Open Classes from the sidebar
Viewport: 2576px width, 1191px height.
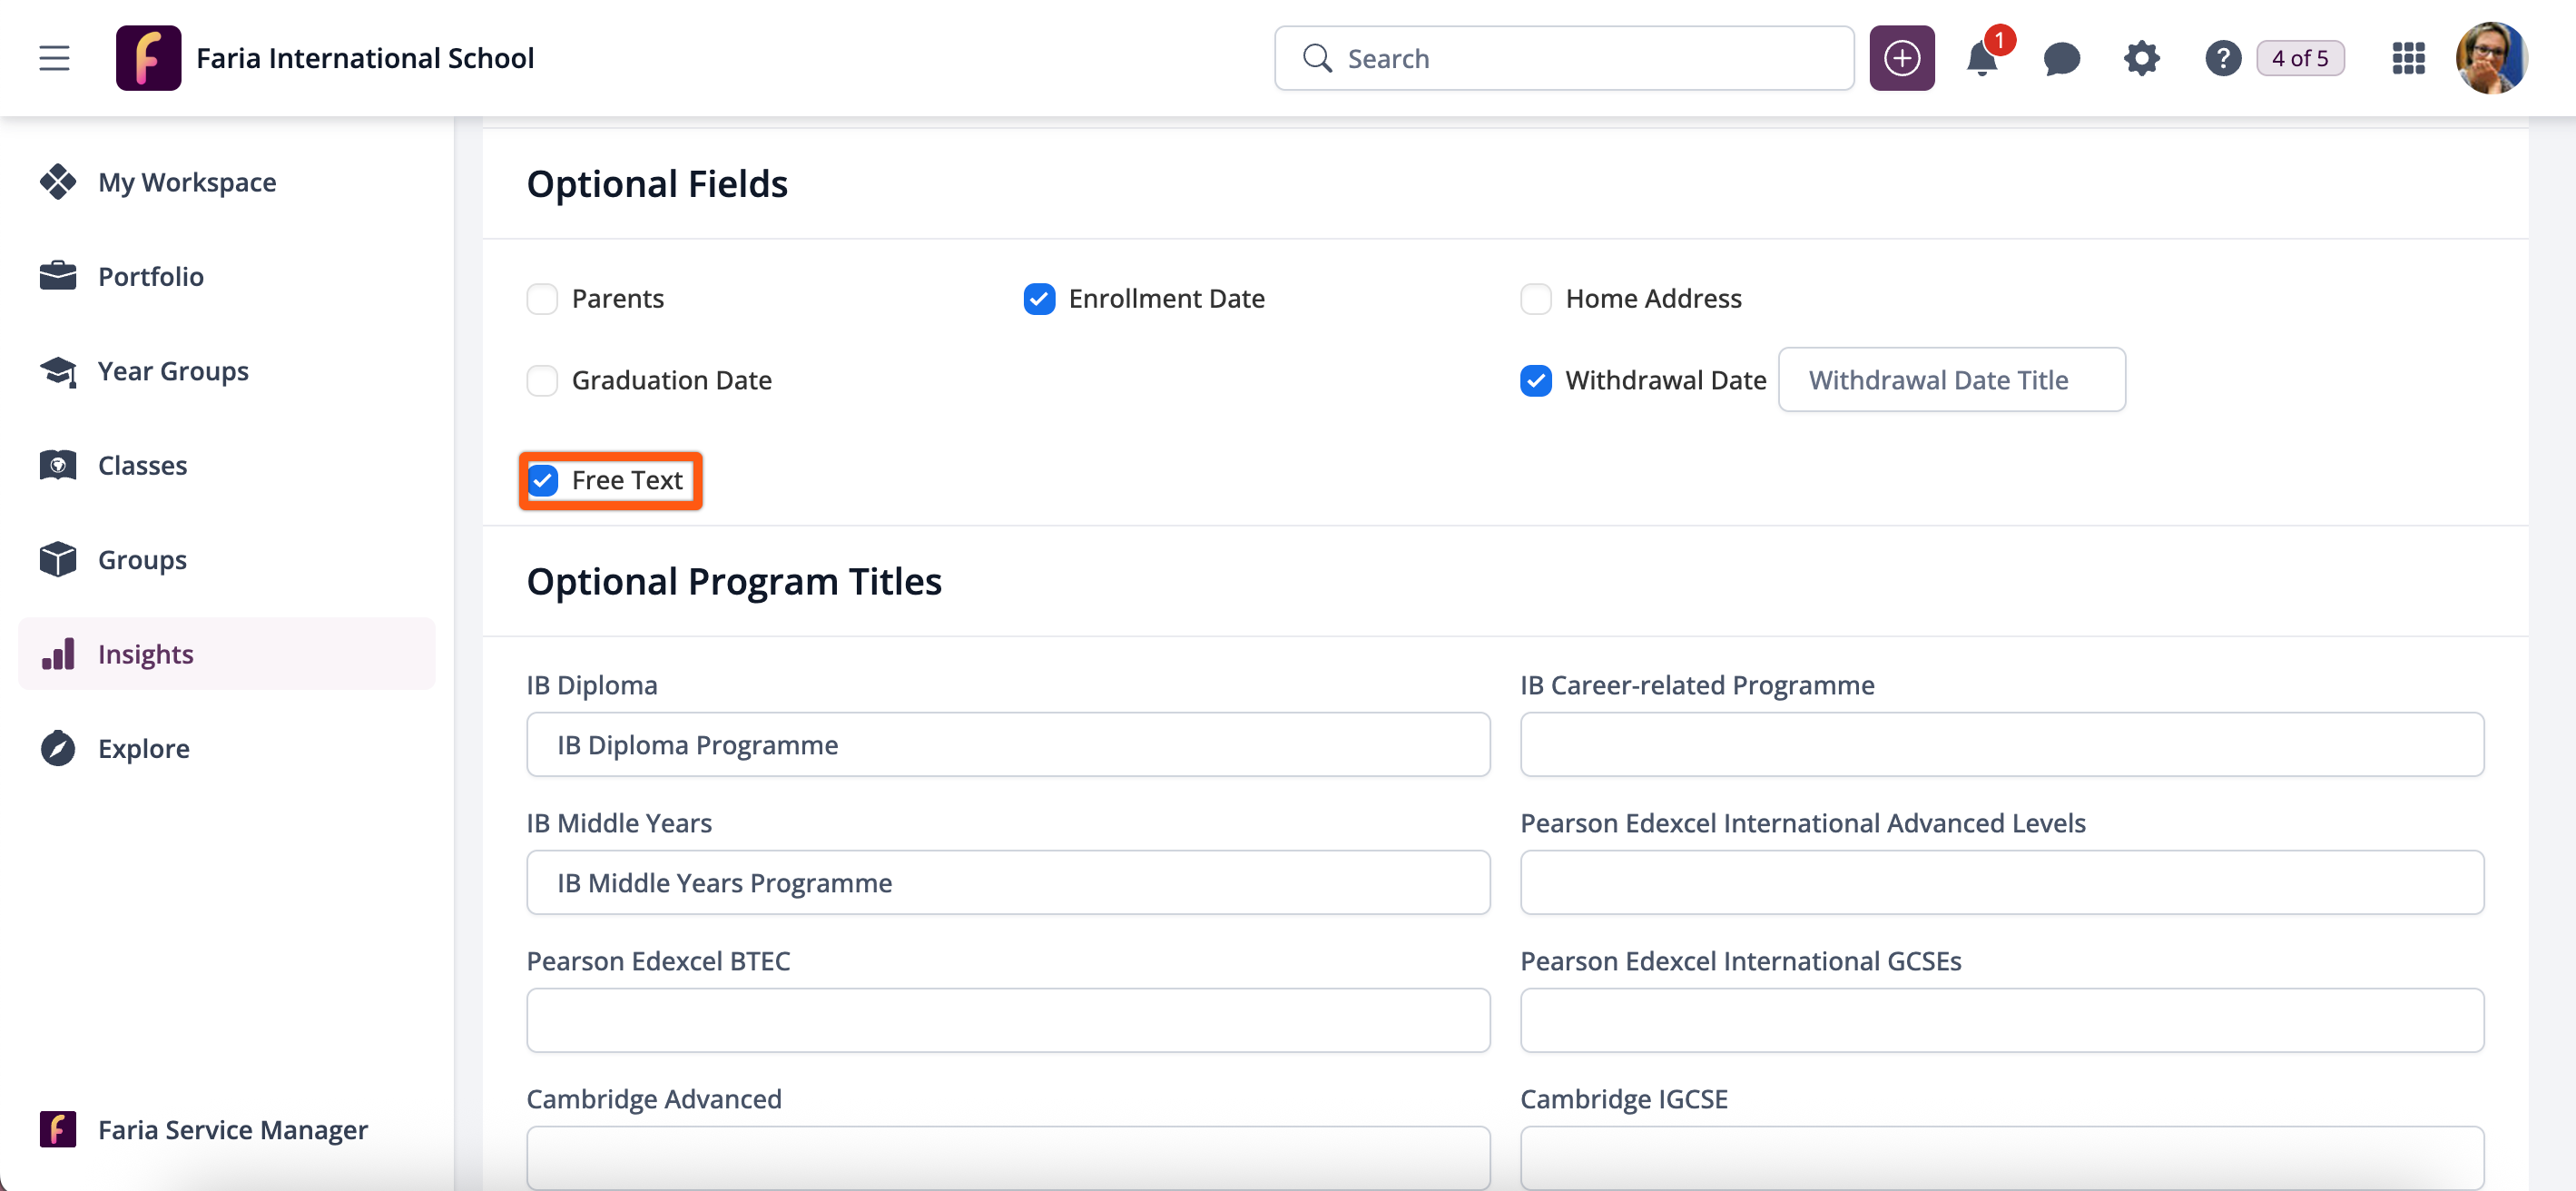click(142, 465)
